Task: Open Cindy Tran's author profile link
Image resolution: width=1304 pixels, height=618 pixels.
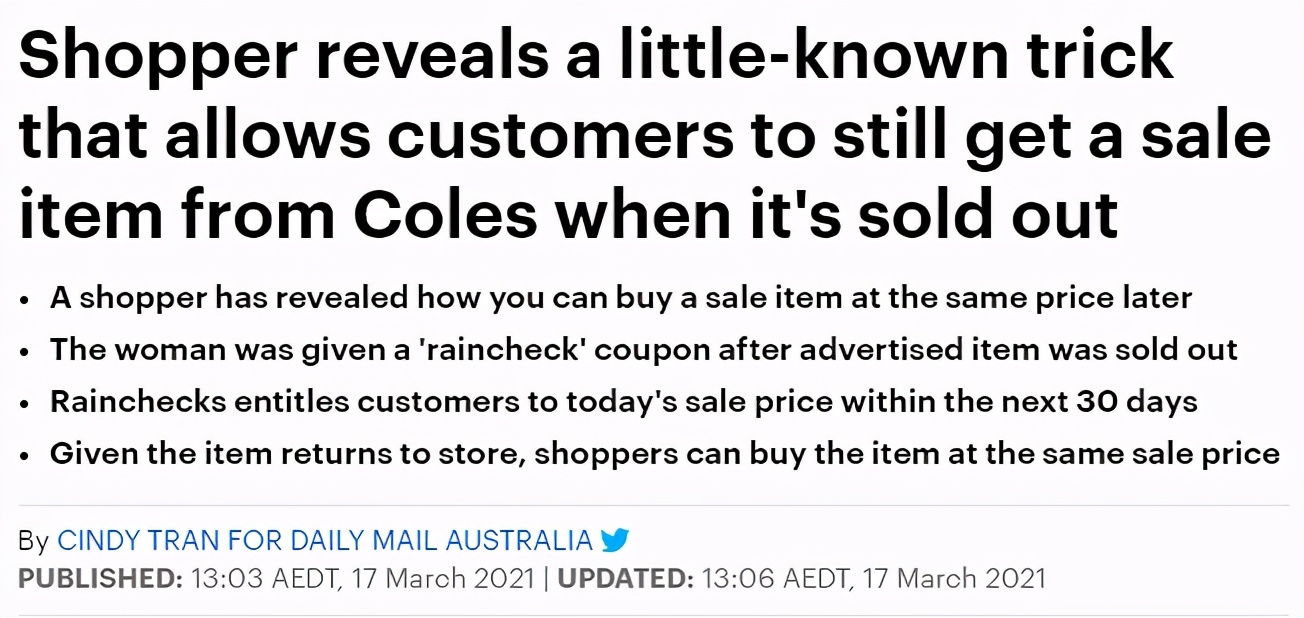Action: pos(139,541)
